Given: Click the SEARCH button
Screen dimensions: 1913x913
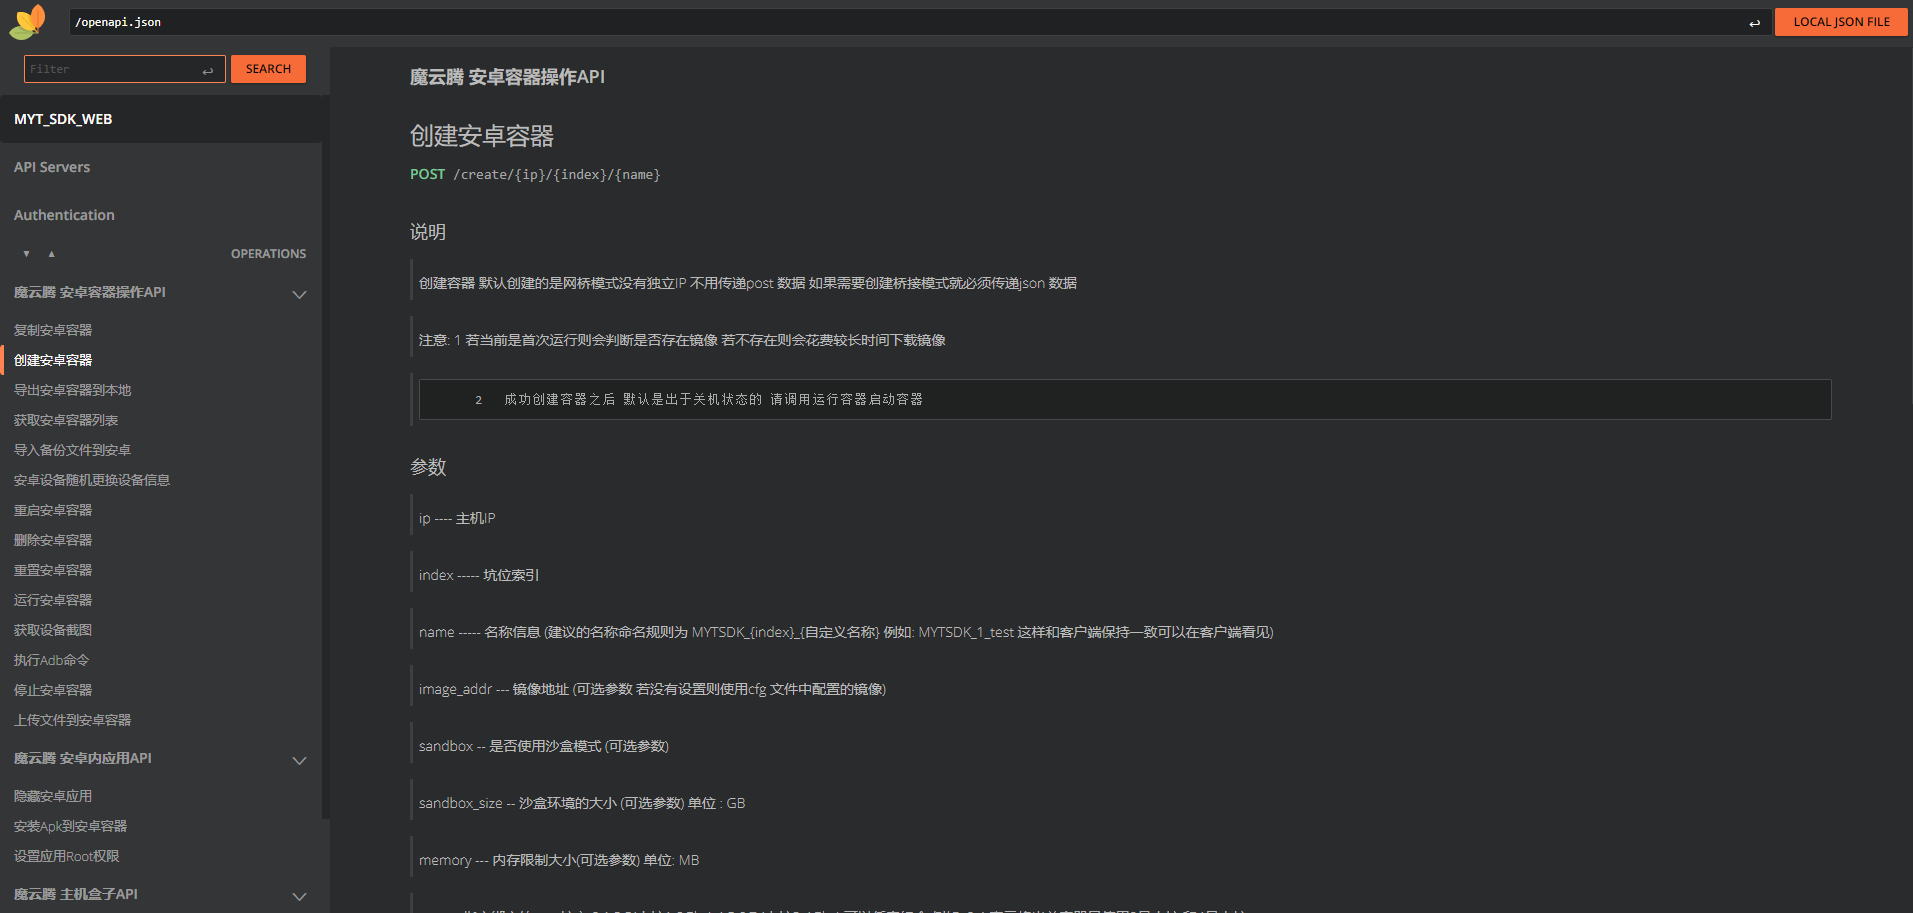Looking at the screenshot, I should click(268, 68).
